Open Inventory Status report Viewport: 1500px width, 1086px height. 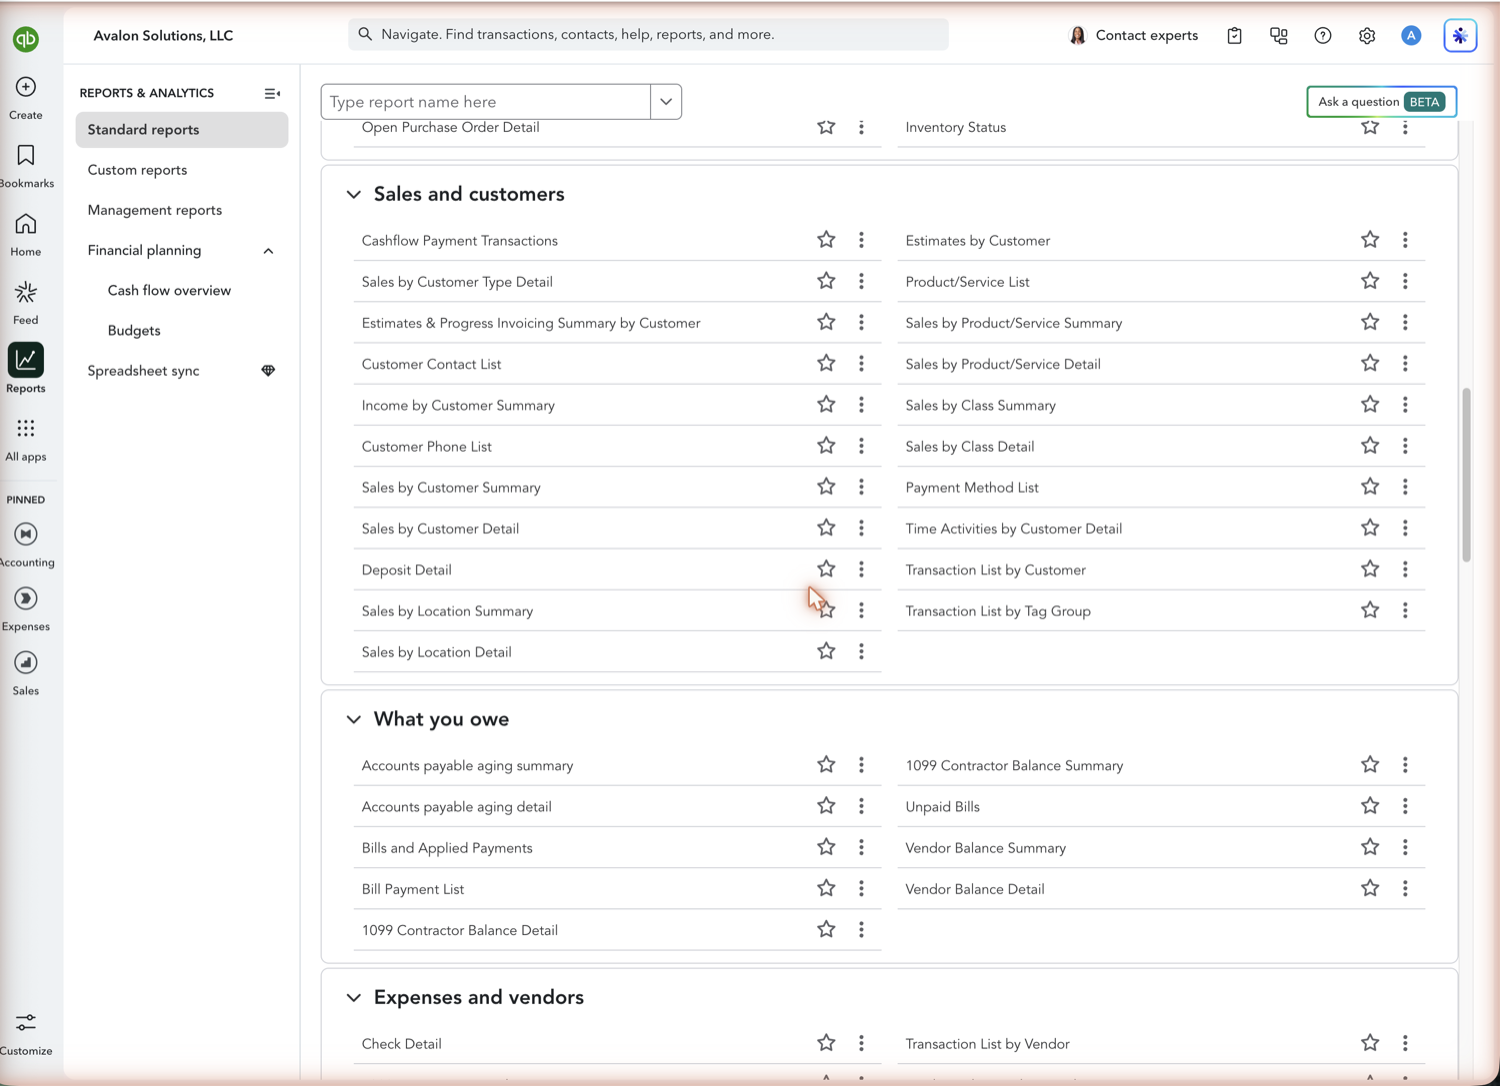(956, 127)
